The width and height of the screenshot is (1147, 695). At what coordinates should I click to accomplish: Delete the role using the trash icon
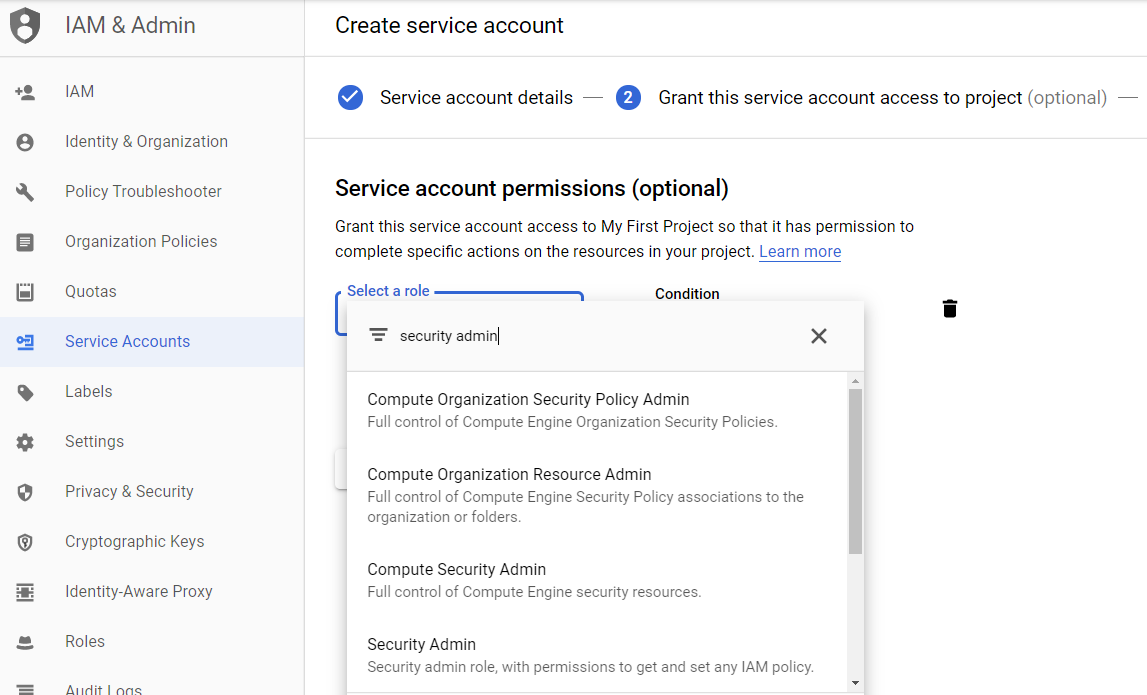(949, 308)
